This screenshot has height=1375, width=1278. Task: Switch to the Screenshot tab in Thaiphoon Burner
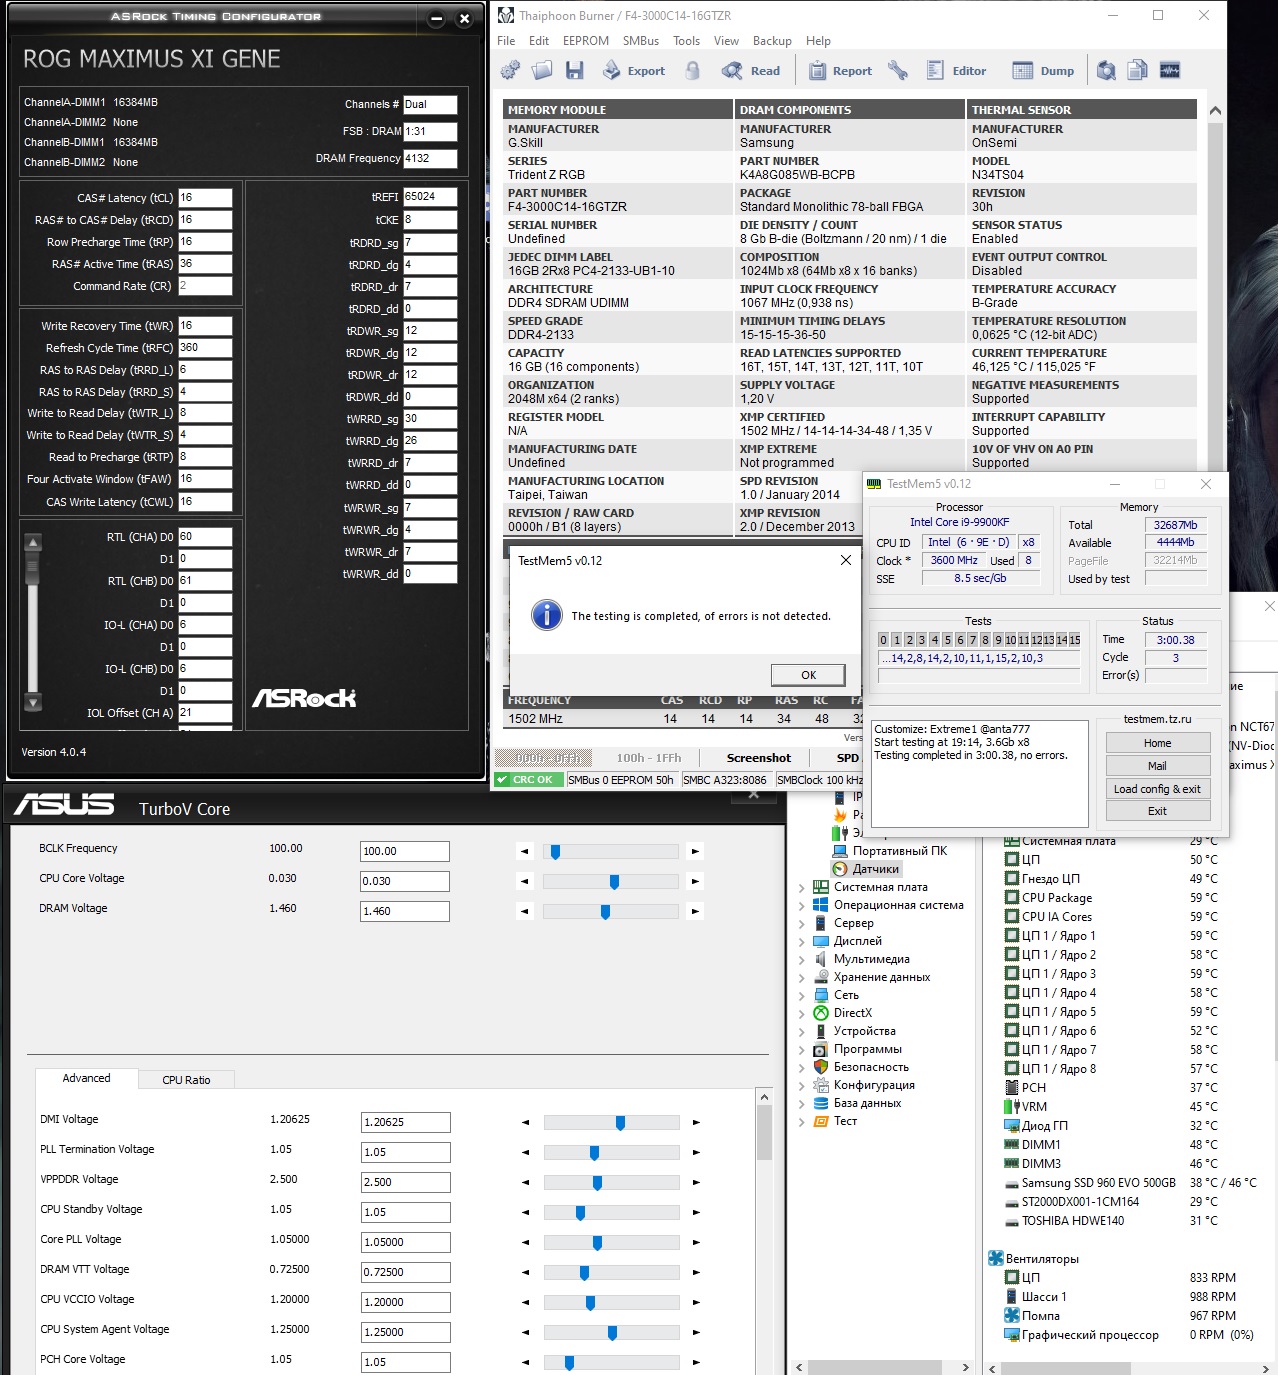pos(758,758)
